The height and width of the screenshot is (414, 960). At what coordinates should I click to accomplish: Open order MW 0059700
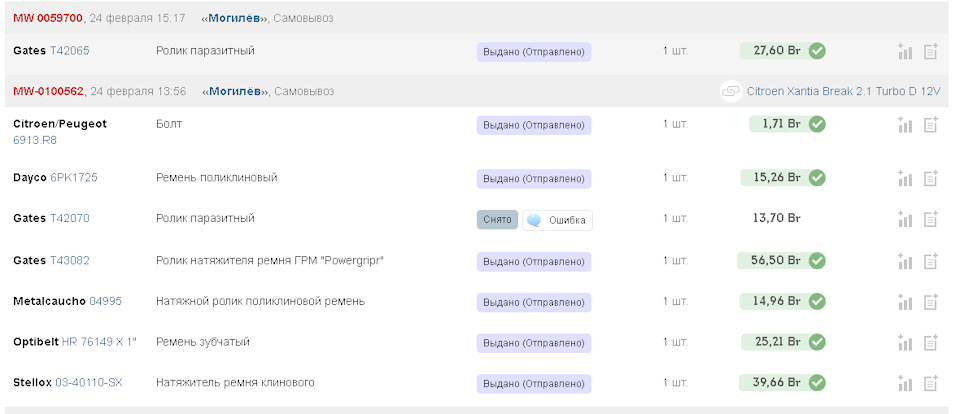click(47, 18)
